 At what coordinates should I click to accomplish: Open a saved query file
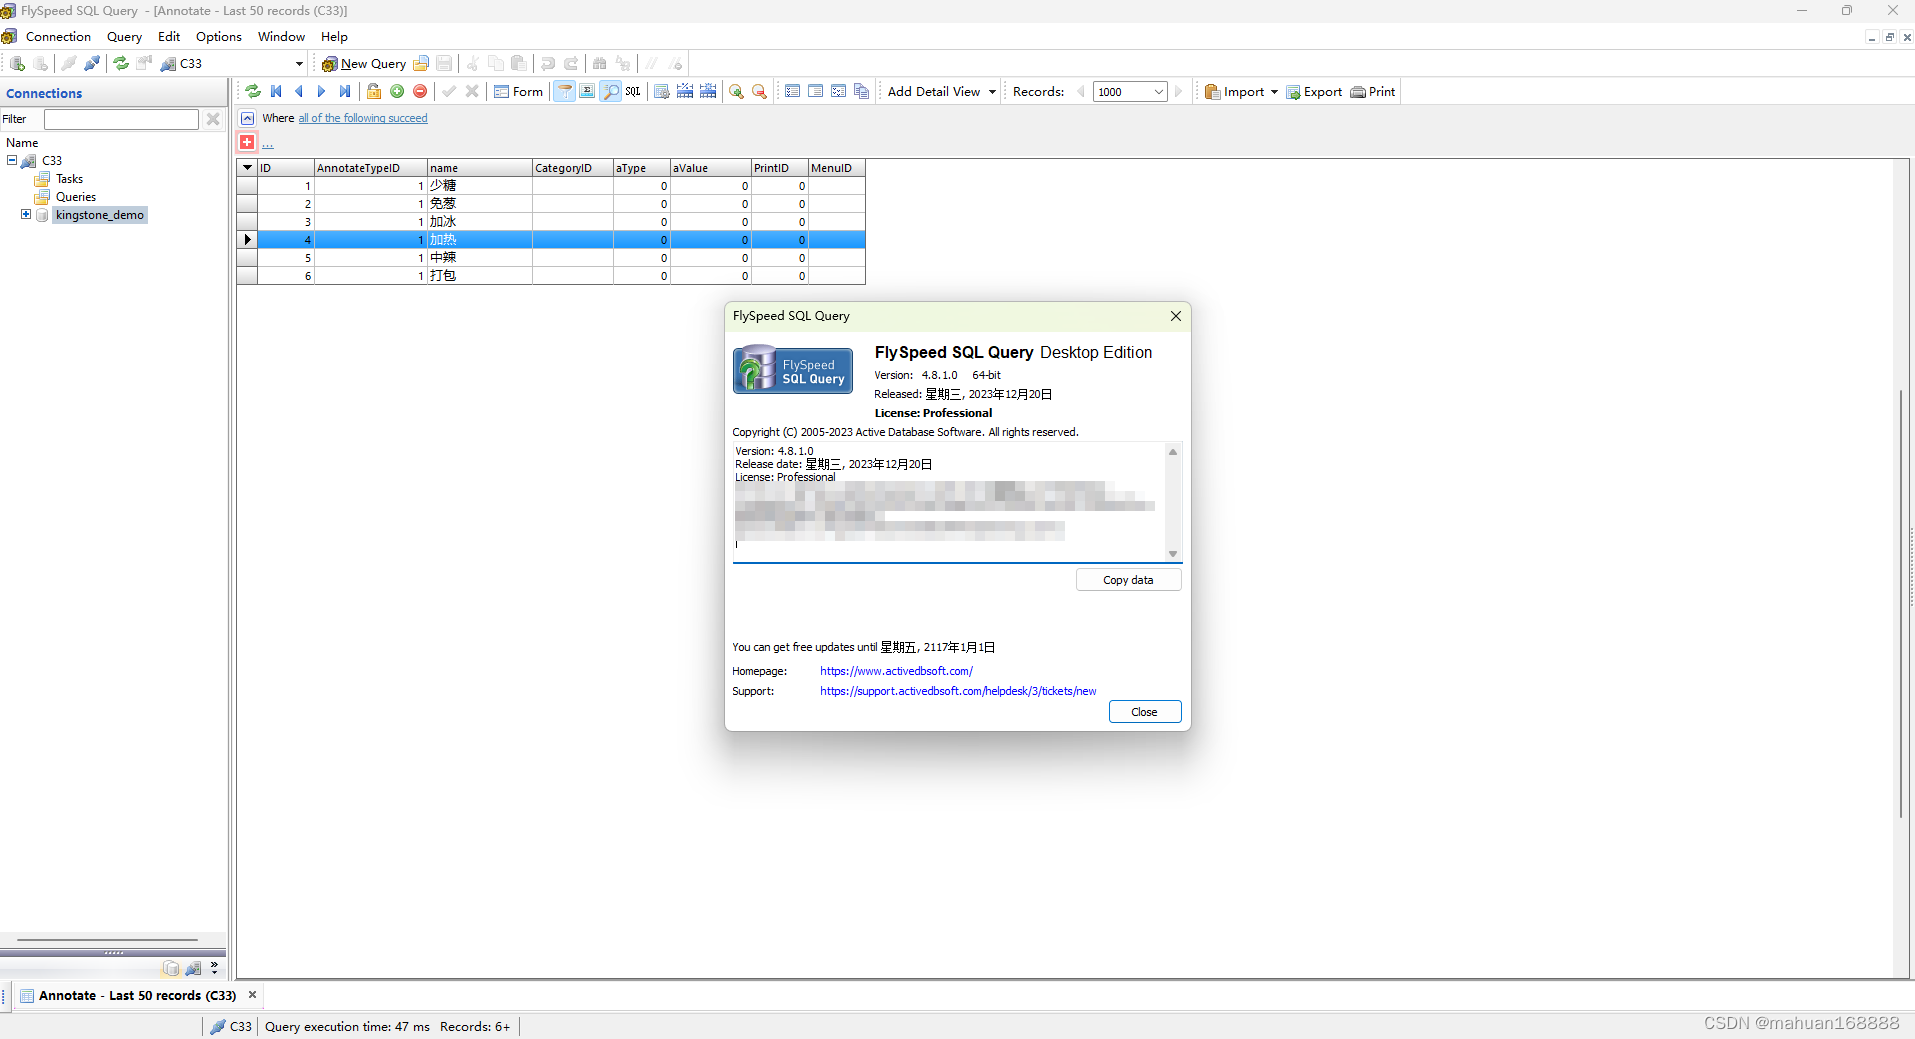pos(421,64)
